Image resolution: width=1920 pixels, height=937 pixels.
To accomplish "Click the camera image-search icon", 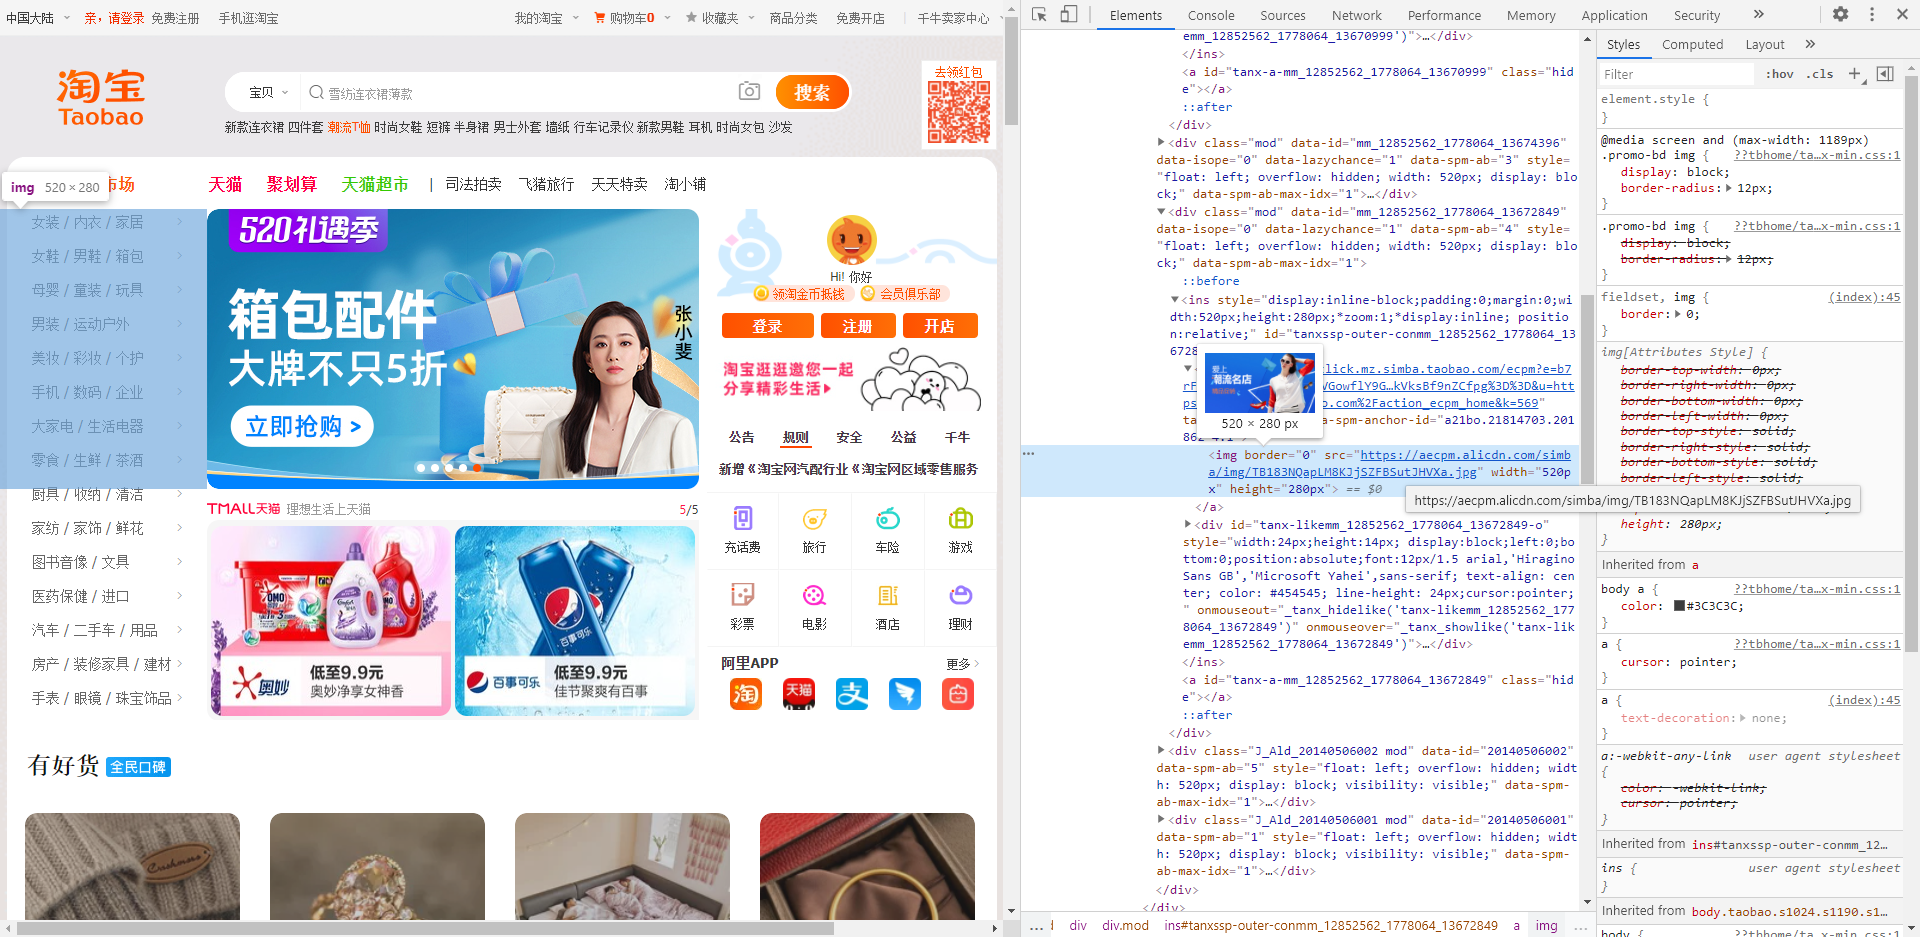I will 749,91.
